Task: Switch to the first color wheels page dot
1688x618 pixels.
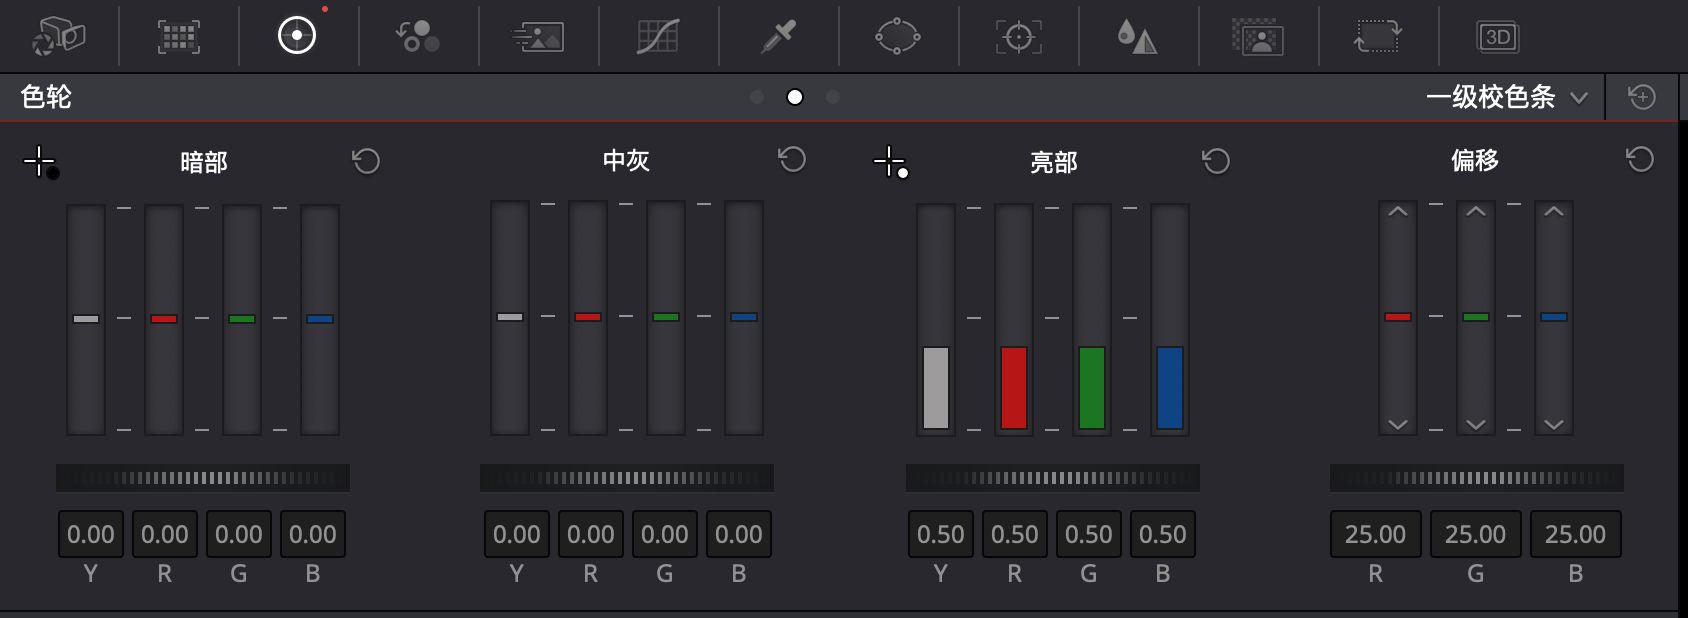Action: point(757,97)
